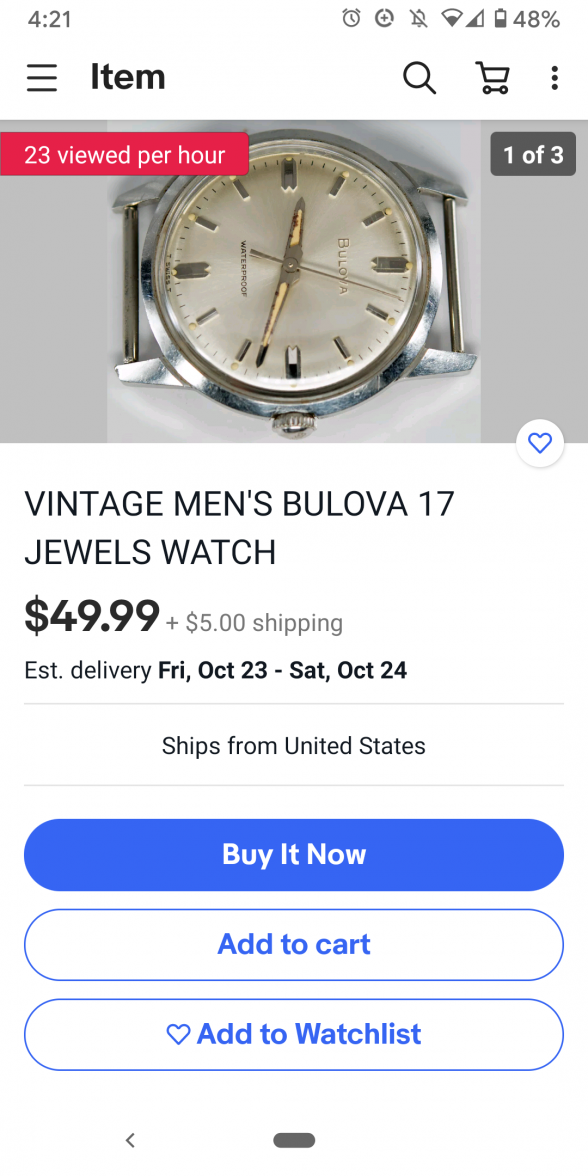
Task: Tap the search magnifier icon
Action: 419,77
